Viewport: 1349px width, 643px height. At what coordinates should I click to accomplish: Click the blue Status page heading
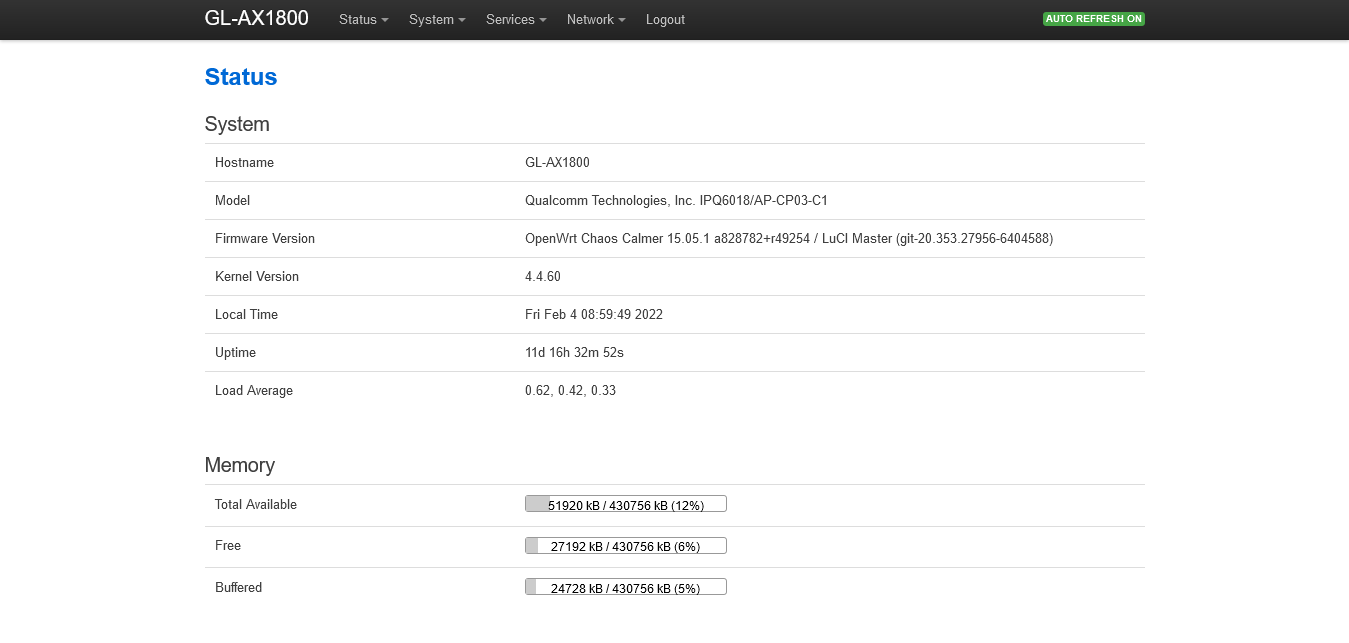(x=241, y=77)
